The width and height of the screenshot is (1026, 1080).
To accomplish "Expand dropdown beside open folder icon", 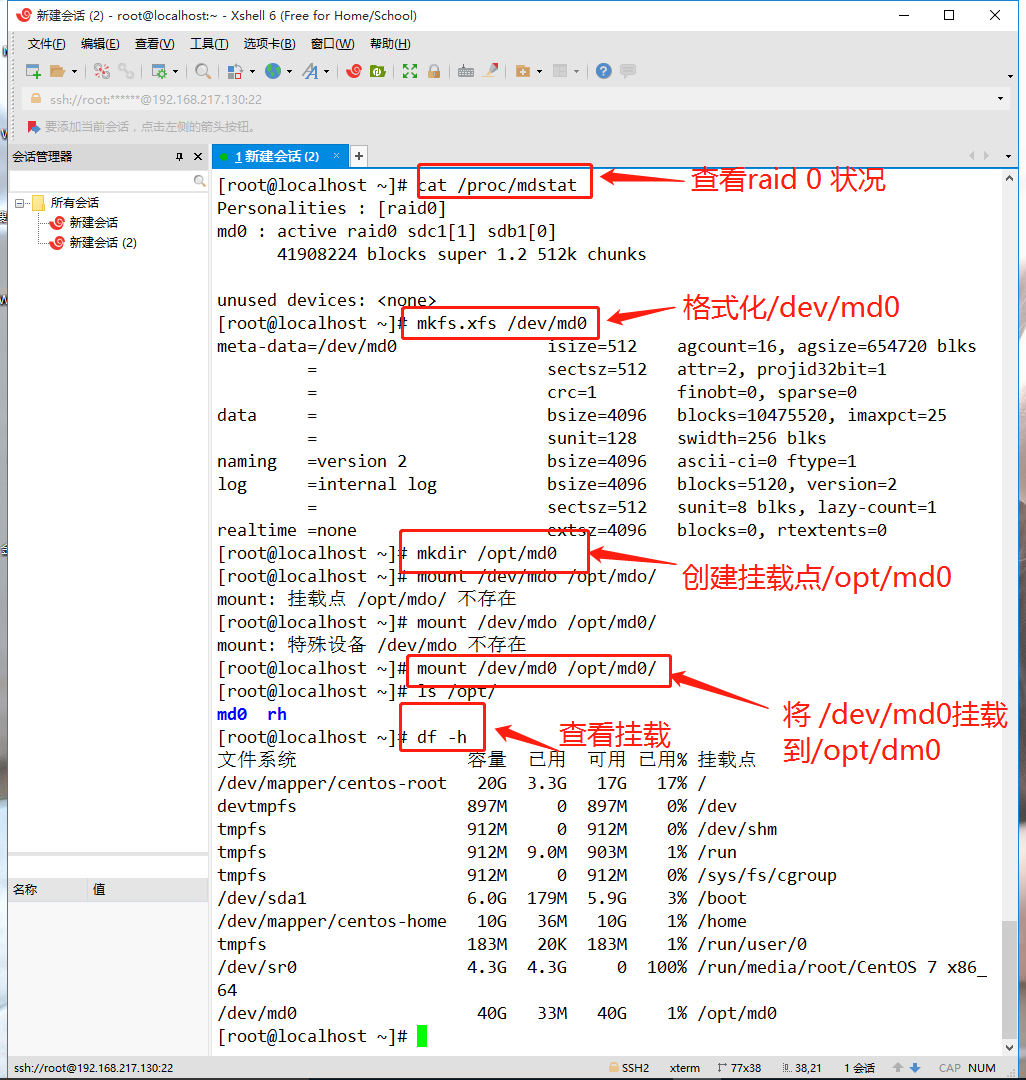I will click(74, 71).
